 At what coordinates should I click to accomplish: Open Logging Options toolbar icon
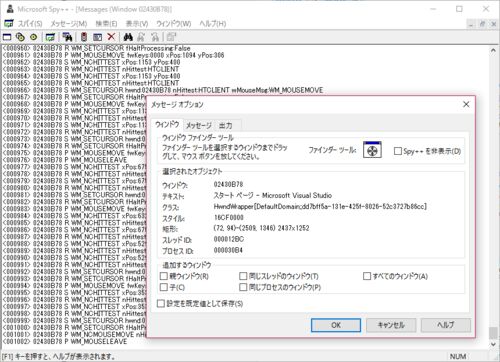click(x=97, y=37)
